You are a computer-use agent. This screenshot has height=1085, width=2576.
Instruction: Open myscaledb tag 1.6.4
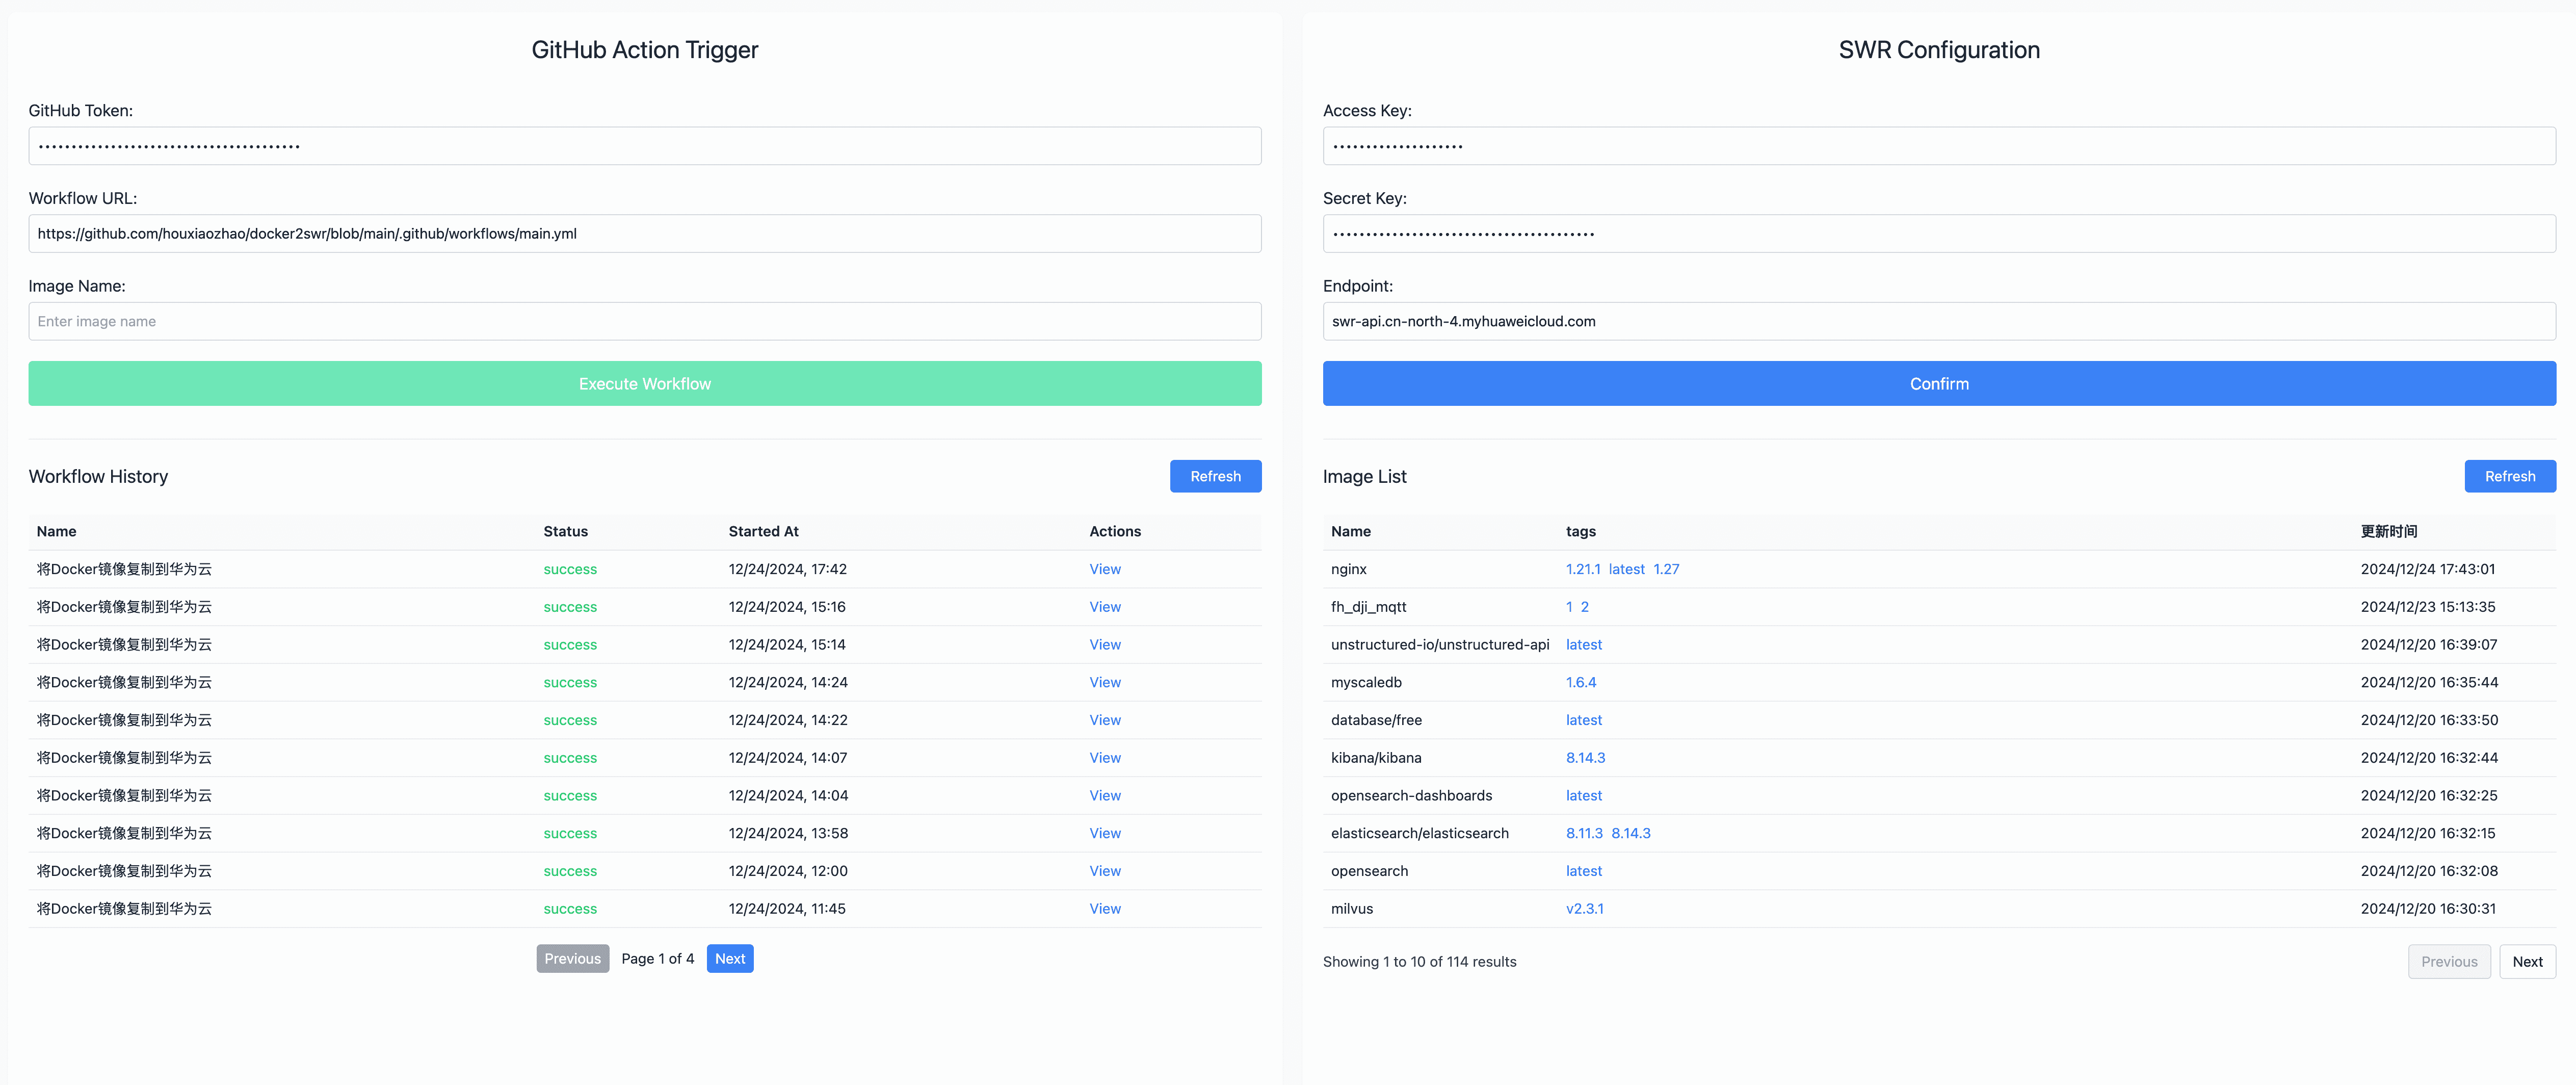tap(1580, 682)
